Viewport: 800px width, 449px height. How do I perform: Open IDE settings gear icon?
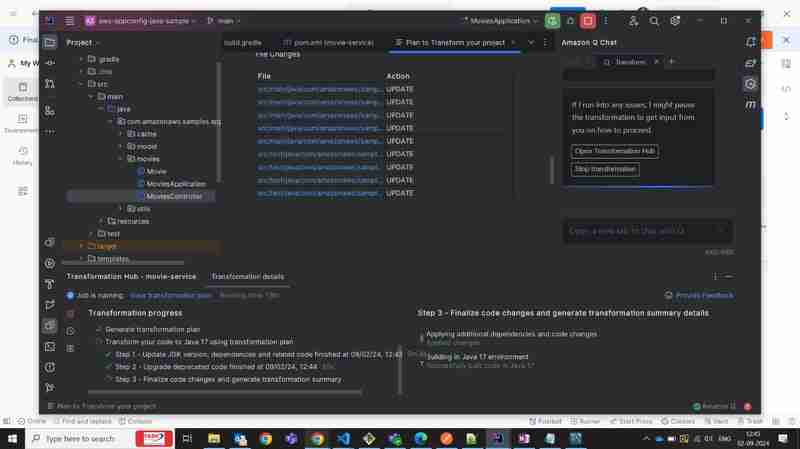pos(675,21)
